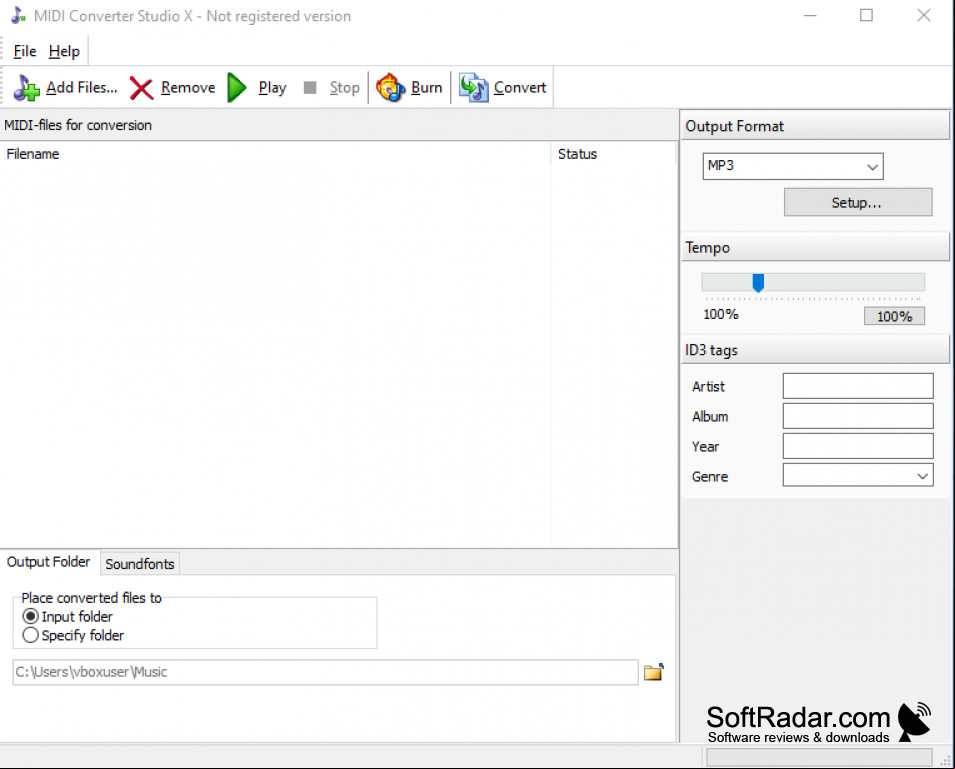Viewport: 955px width, 769px height.
Task: Click the Burn toolbar label
Action: coord(426,88)
